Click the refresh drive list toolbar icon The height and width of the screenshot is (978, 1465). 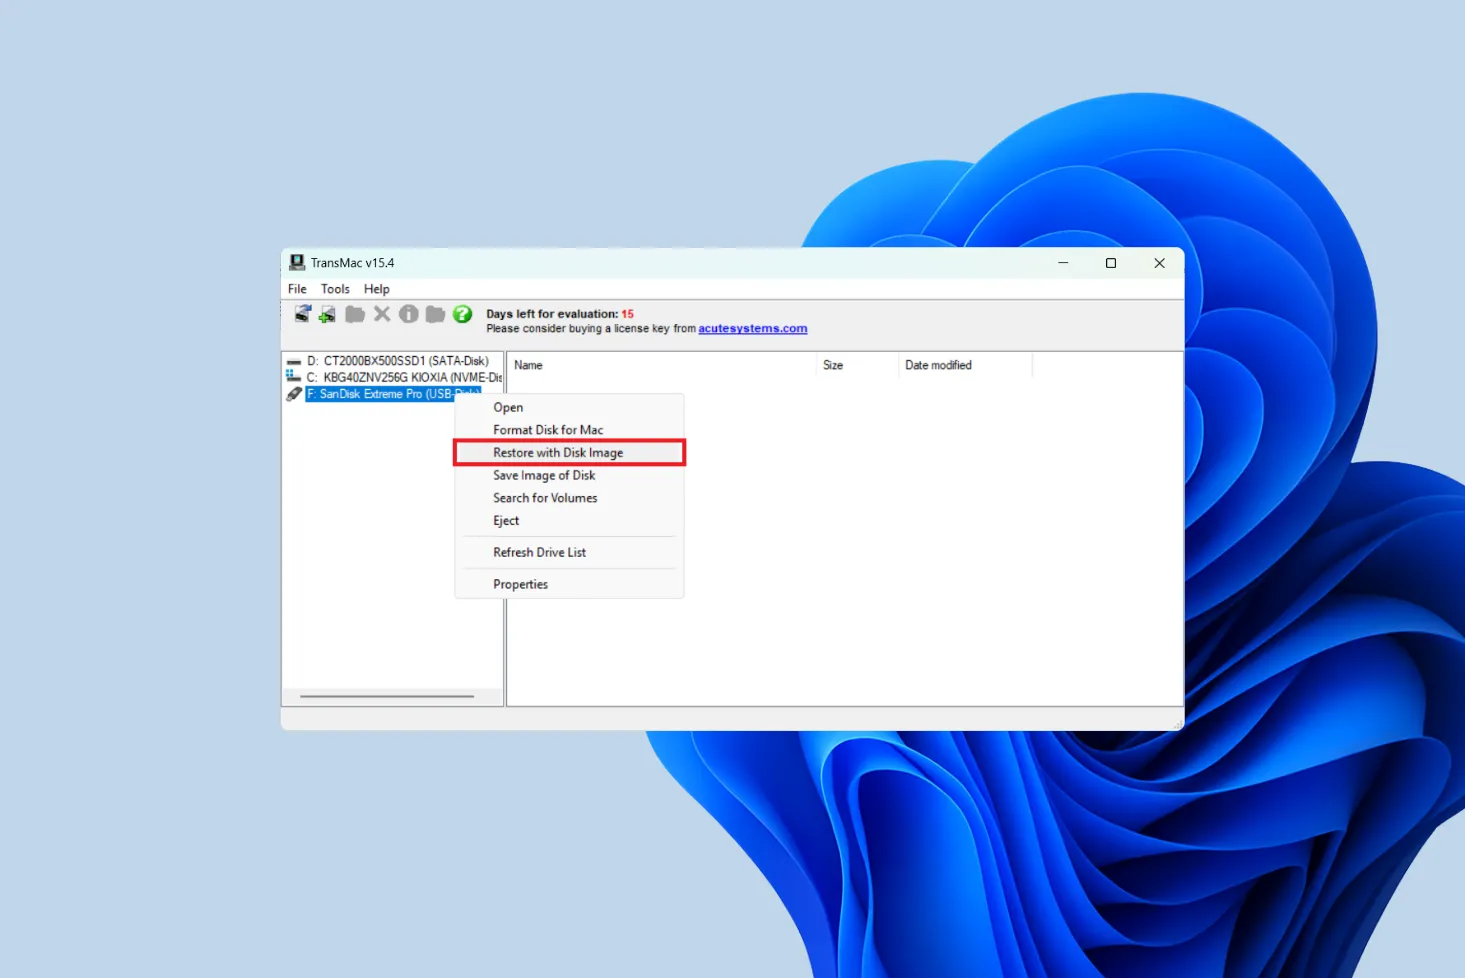[302, 314]
